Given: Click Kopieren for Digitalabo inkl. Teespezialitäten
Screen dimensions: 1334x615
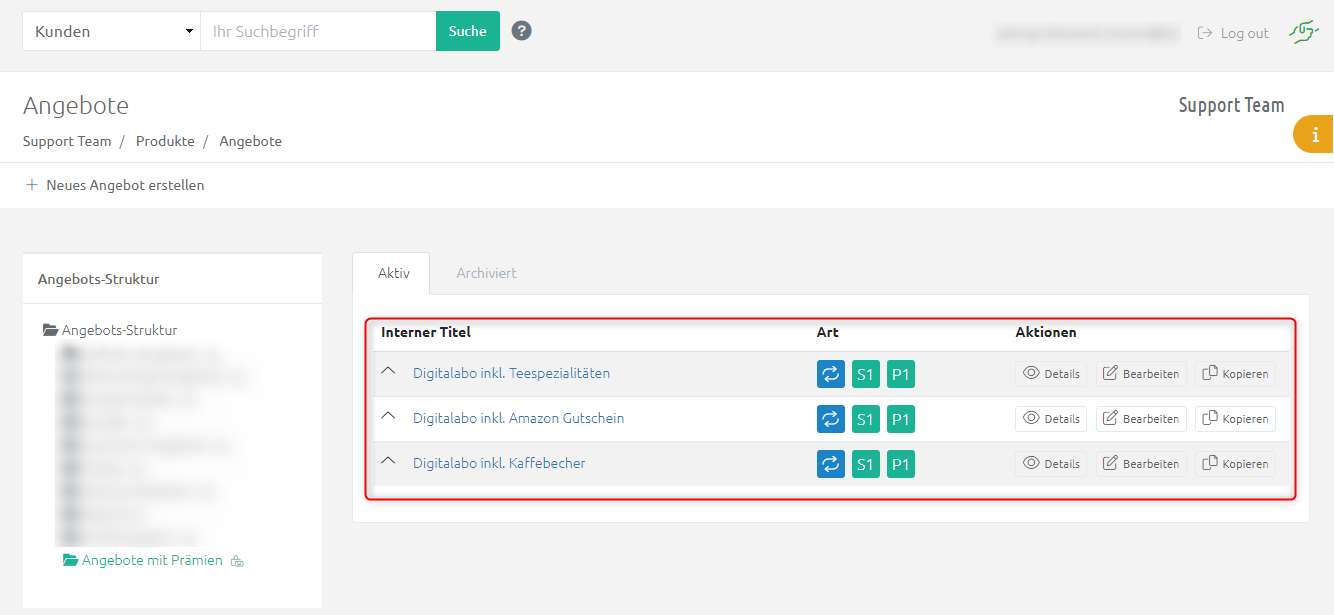Looking at the screenshot, I should coord(1235,374).
